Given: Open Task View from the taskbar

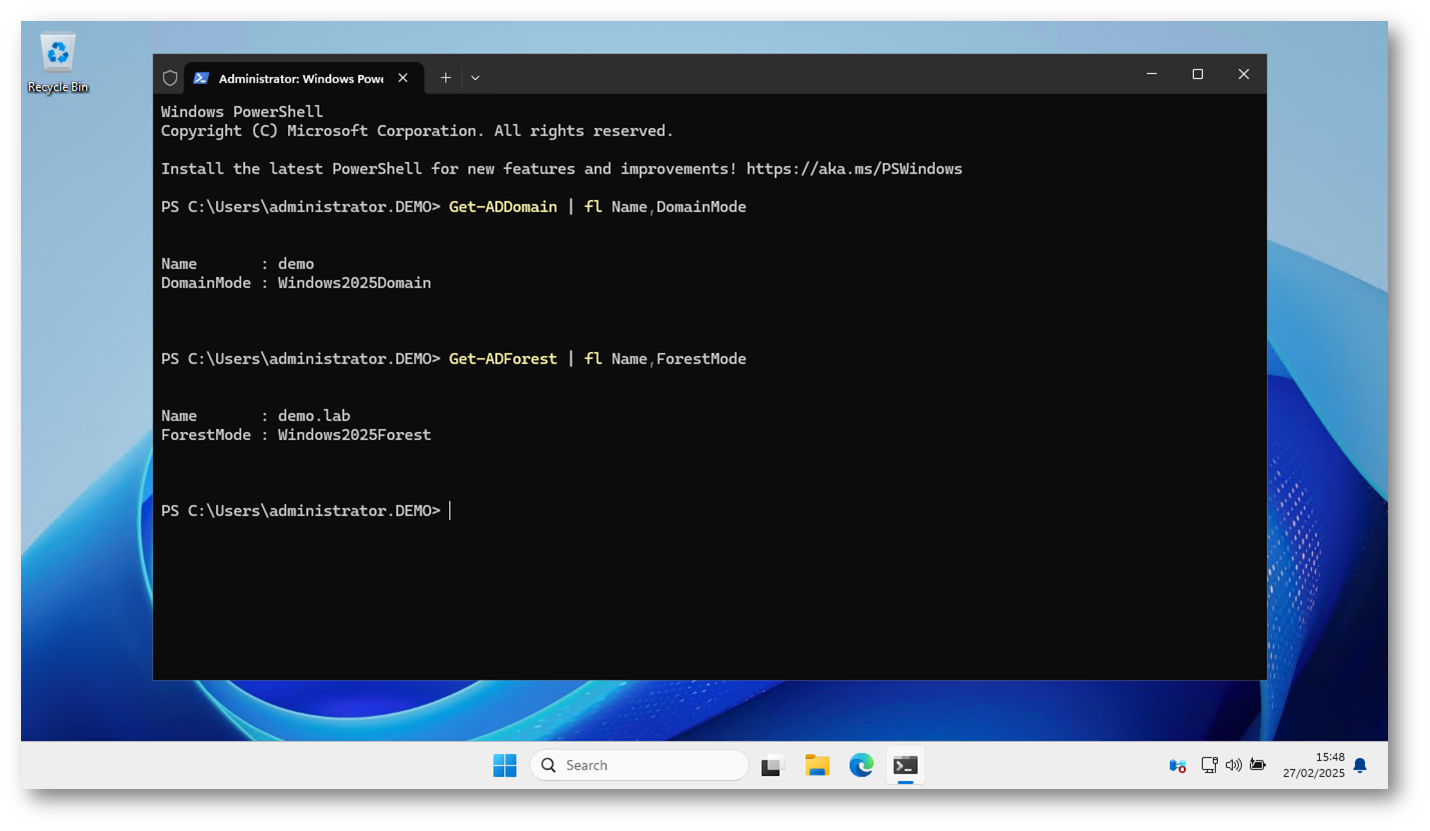Looking at the screenshot, I should coord(771,766).
